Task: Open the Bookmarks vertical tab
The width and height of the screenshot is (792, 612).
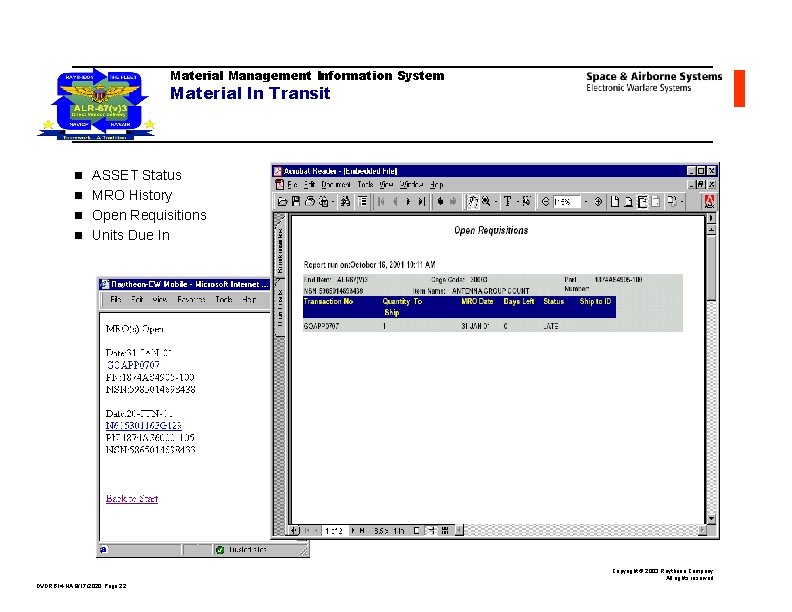Action: 280,246
